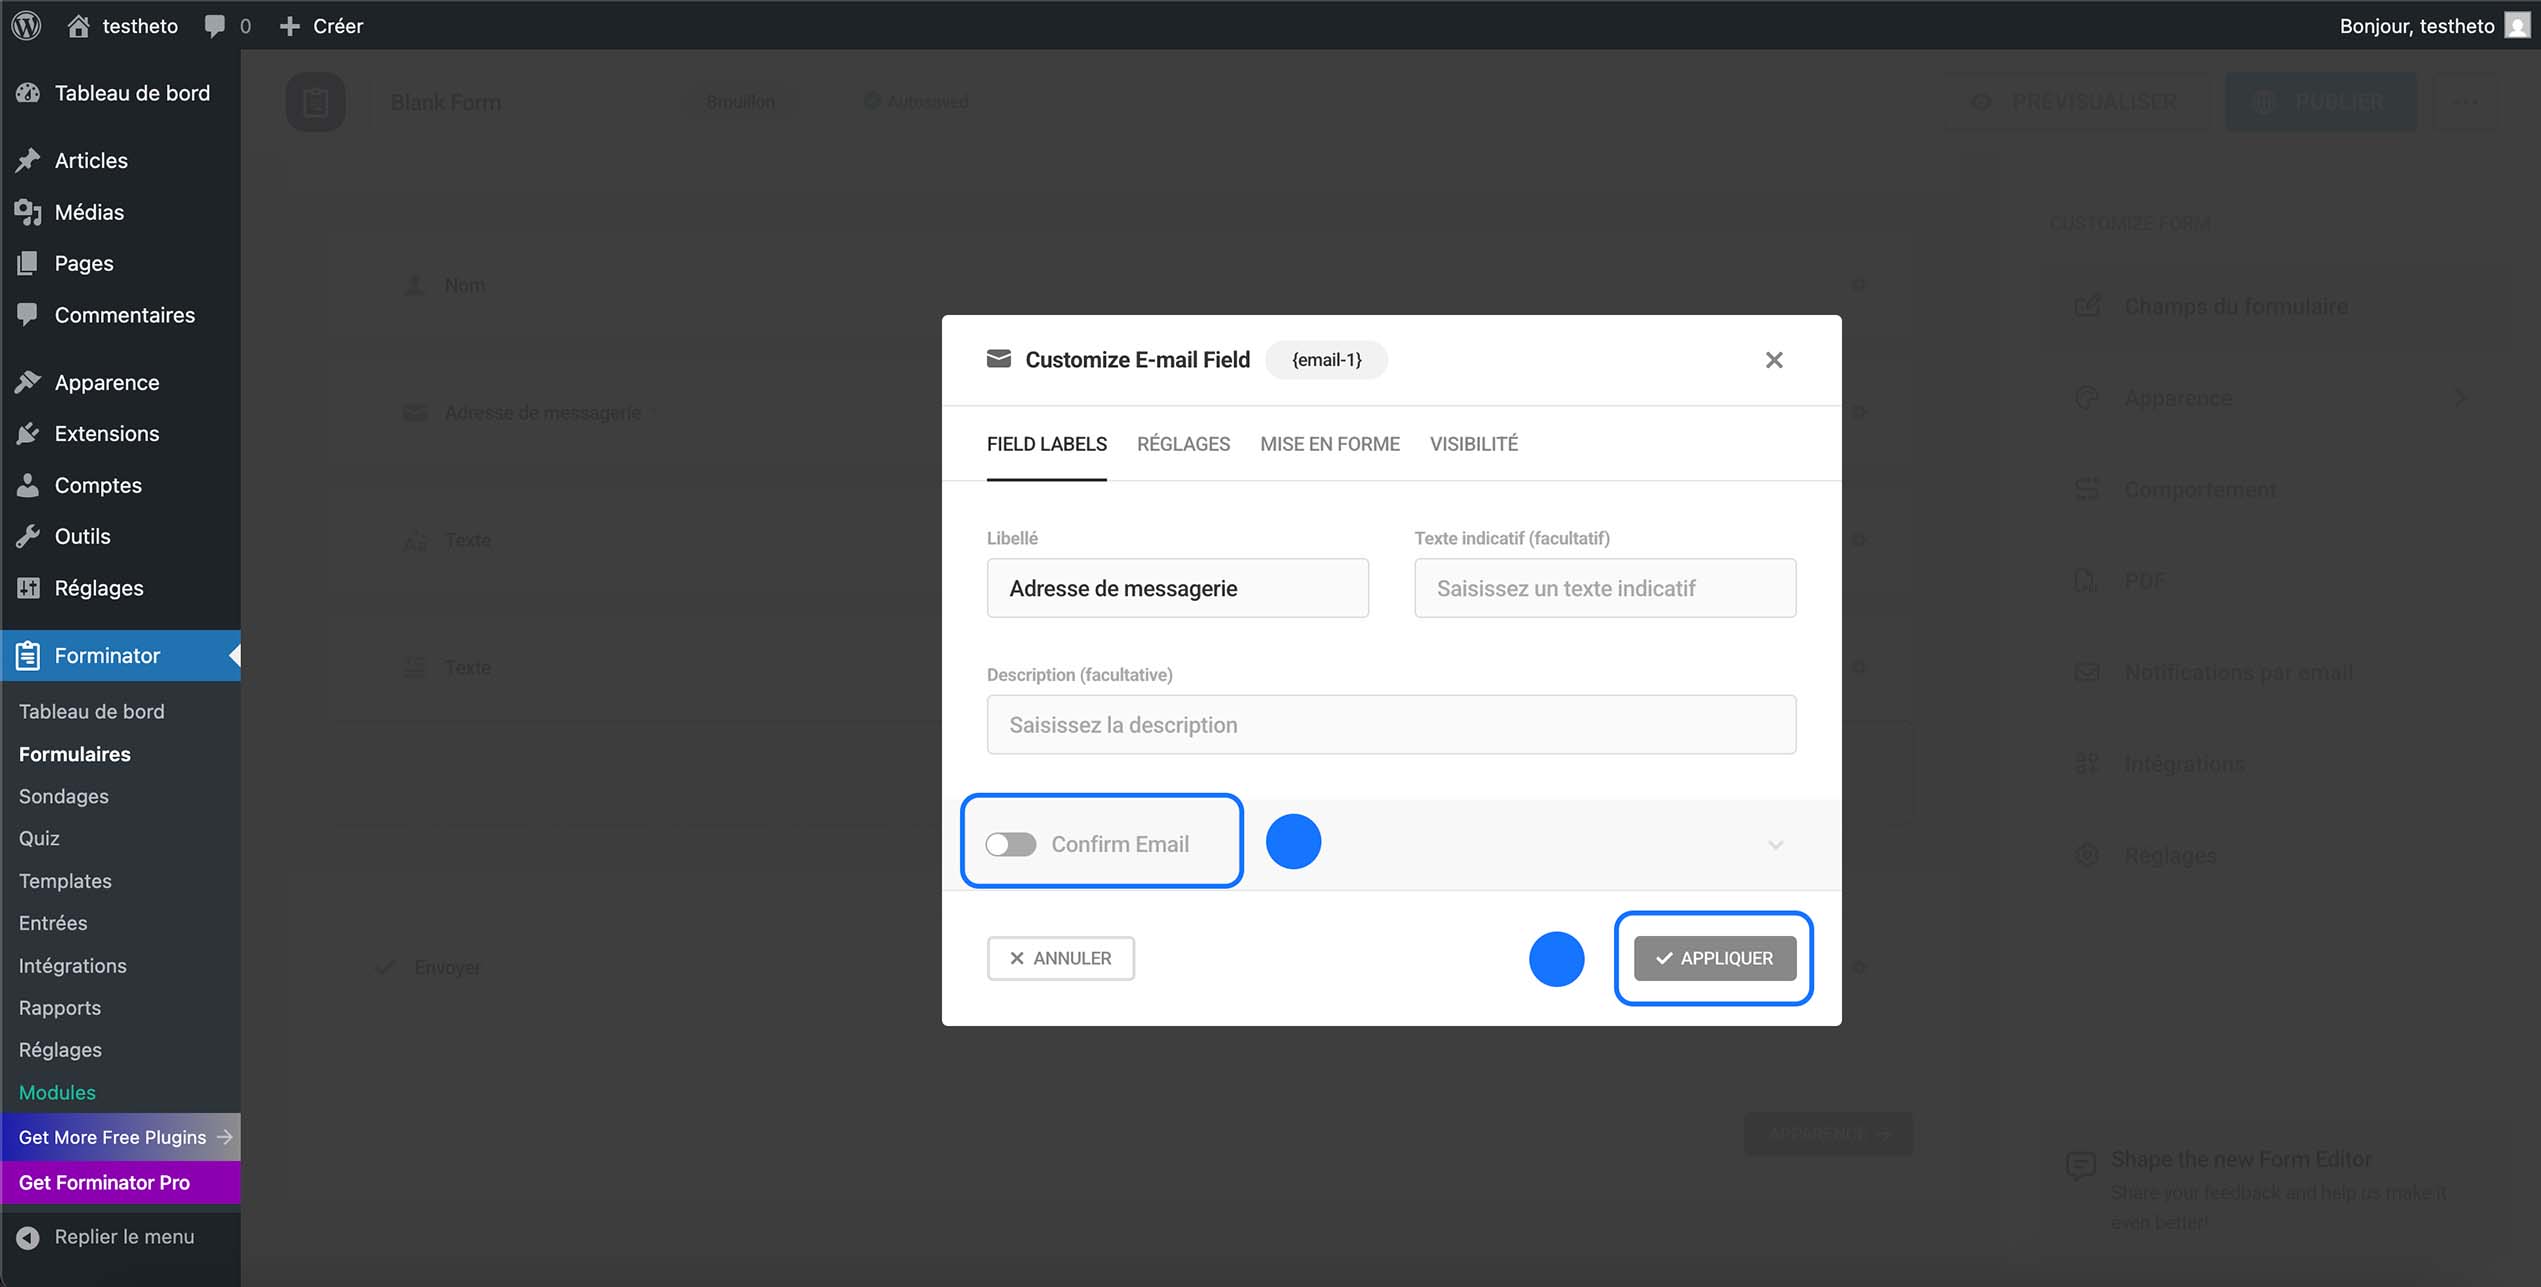Select the Articles pin icon in the sidebar
This screenshot has width=2541, height=1287.
[x=29, y=159]
